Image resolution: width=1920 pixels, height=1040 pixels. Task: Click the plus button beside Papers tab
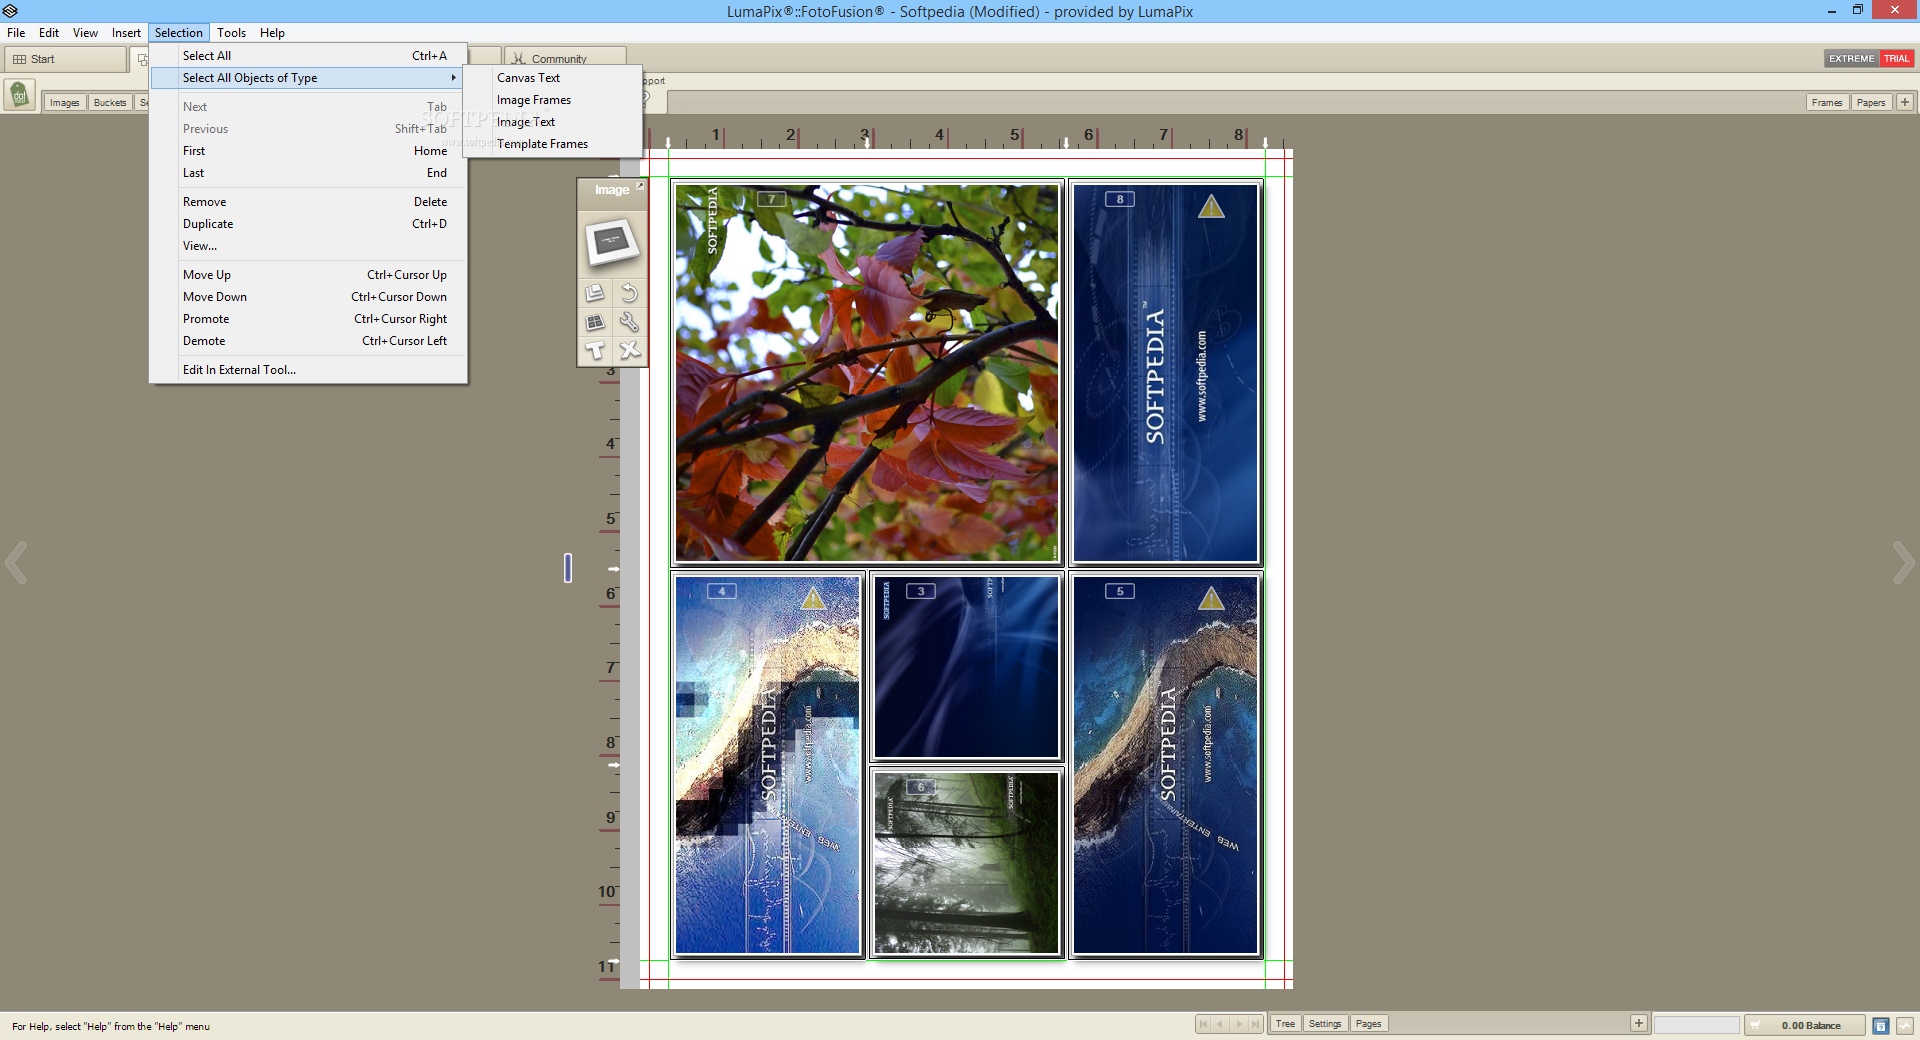[1905, 102]
